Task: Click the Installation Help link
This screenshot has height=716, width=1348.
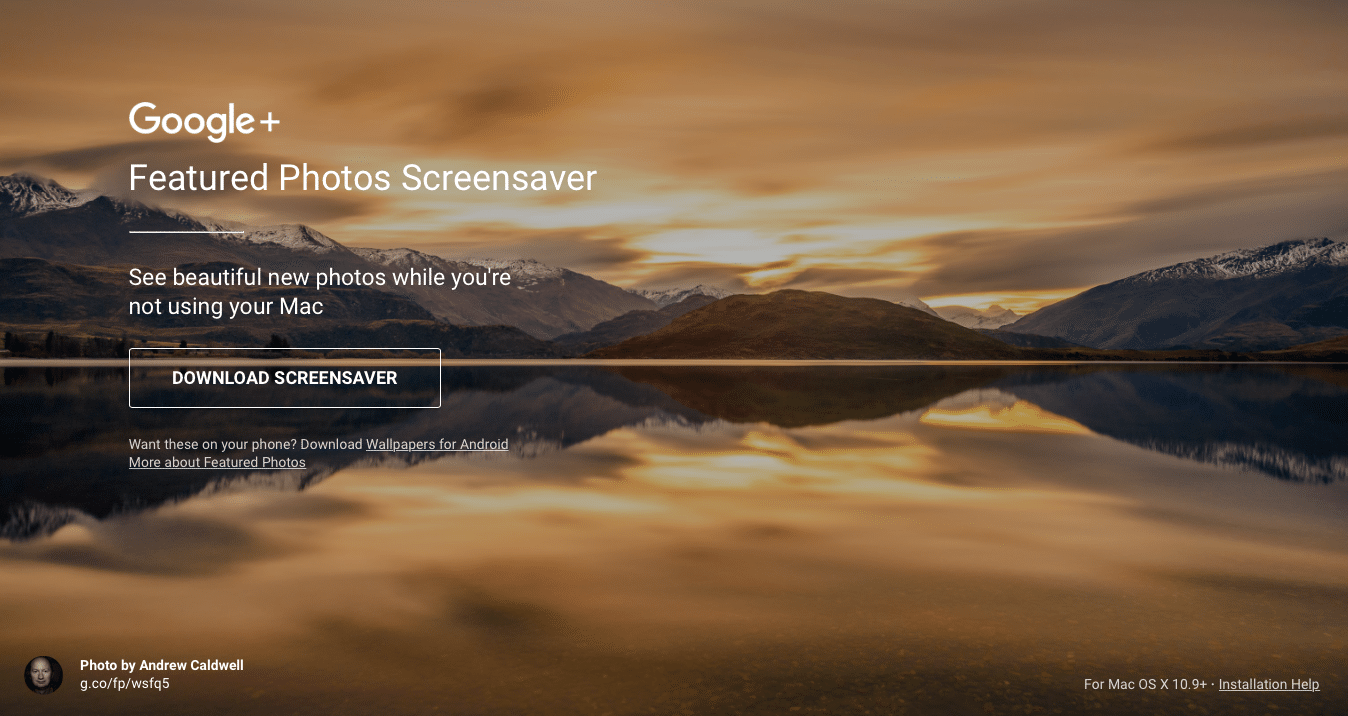Action: [x=1268, y=684]
